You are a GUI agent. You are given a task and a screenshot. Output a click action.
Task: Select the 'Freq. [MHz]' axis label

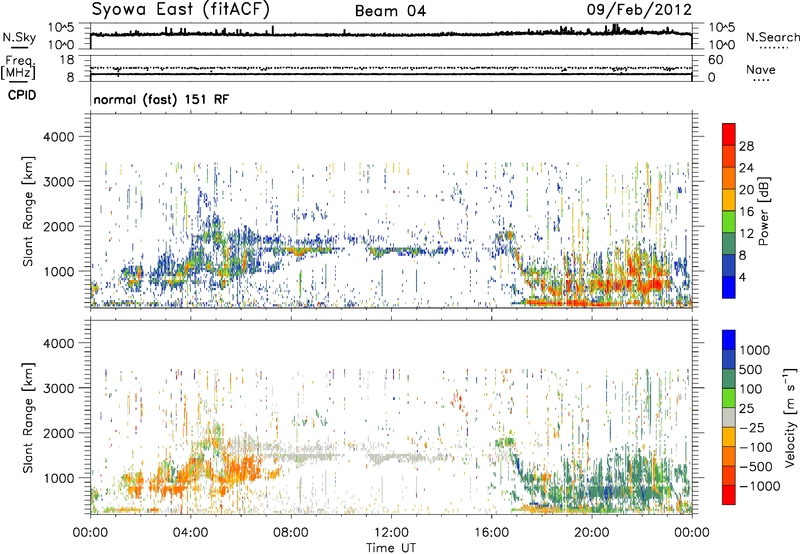pos(18,68)
